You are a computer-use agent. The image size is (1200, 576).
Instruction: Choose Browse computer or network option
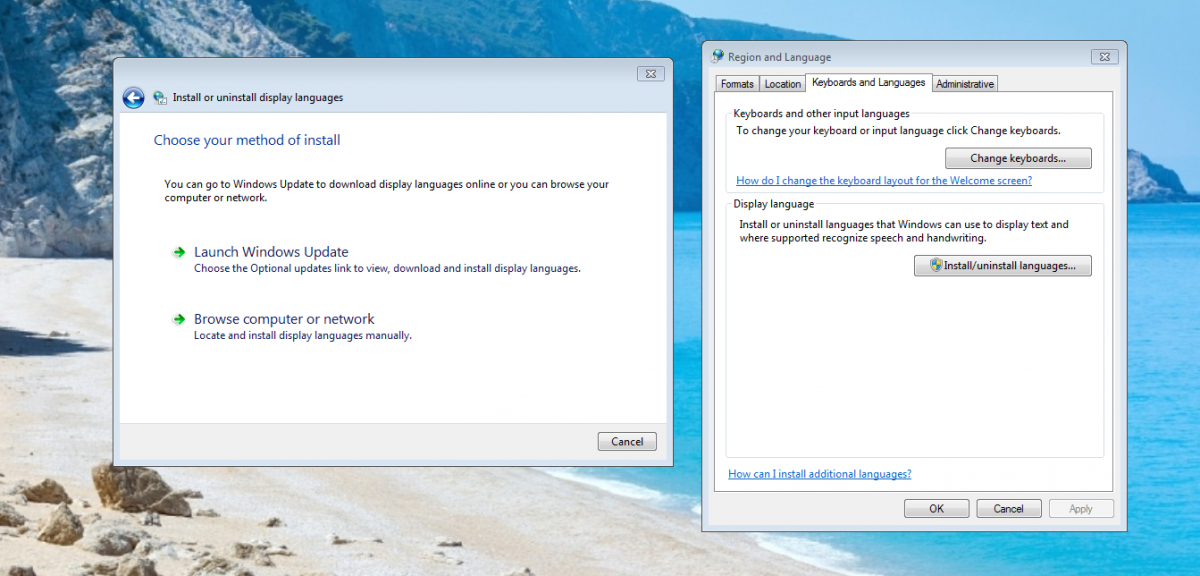pyautogui.click(x=284, y=319)
